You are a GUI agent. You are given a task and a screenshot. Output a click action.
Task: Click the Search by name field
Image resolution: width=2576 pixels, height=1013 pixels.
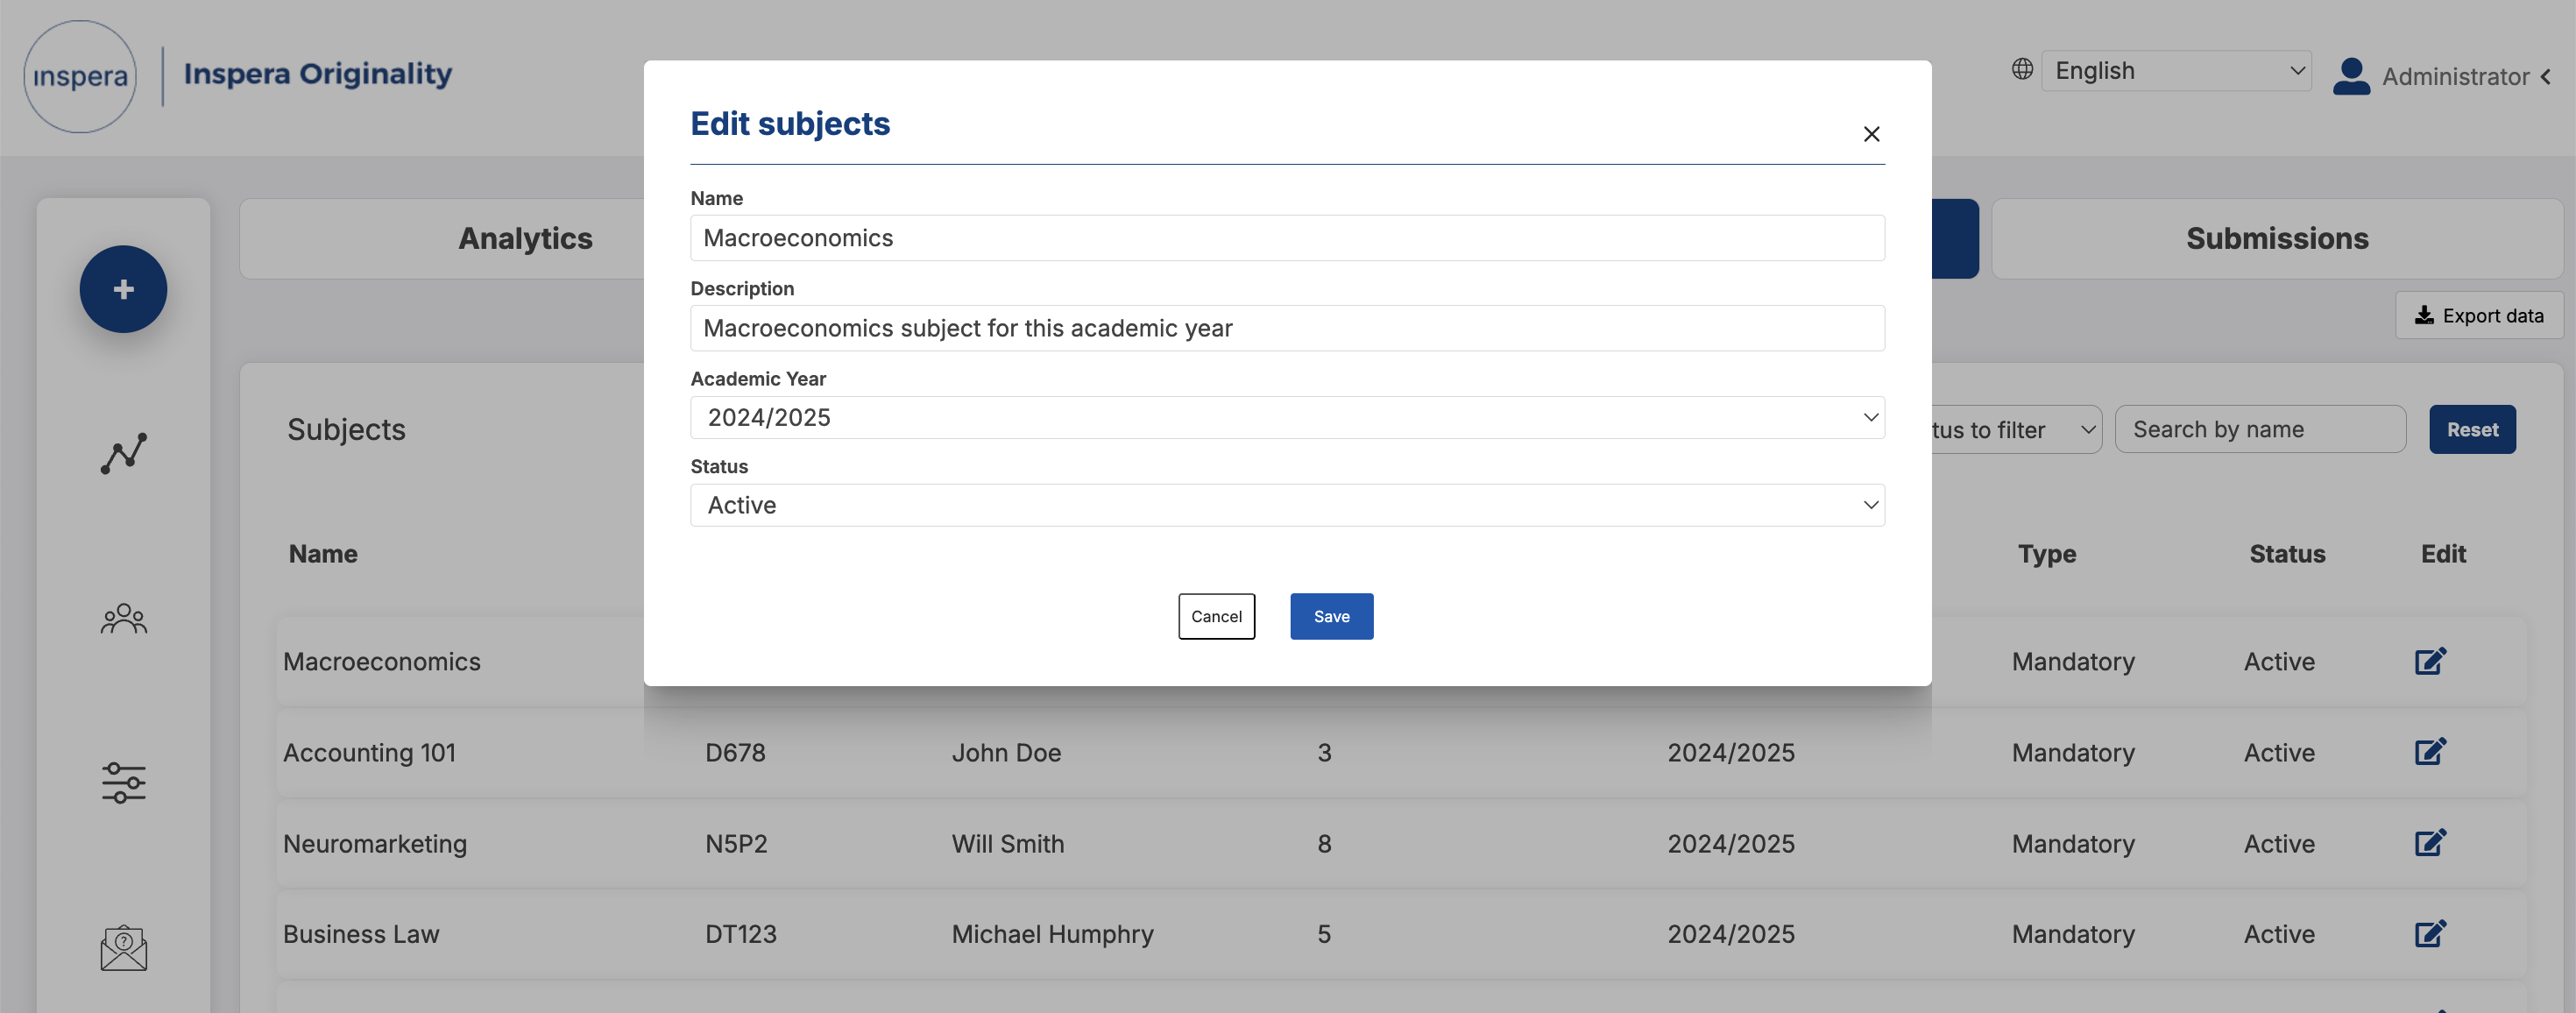coord(2260,430)
